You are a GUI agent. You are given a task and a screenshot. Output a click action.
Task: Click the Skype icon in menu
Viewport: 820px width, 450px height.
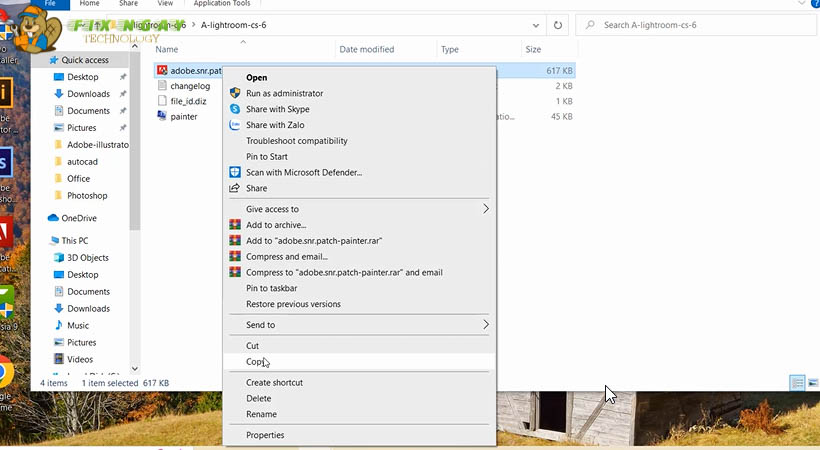click(x=235, y=109)
